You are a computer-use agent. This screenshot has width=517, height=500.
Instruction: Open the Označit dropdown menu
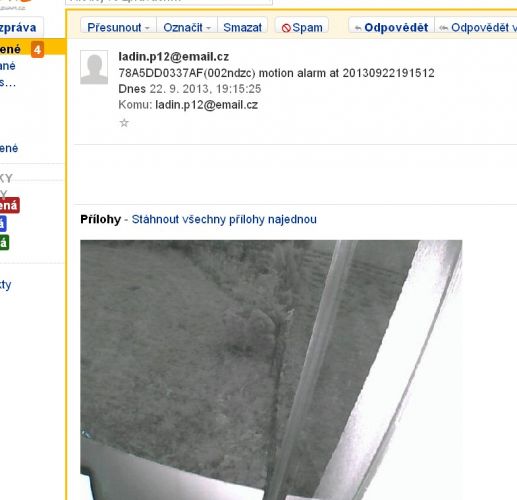(187, 27)
